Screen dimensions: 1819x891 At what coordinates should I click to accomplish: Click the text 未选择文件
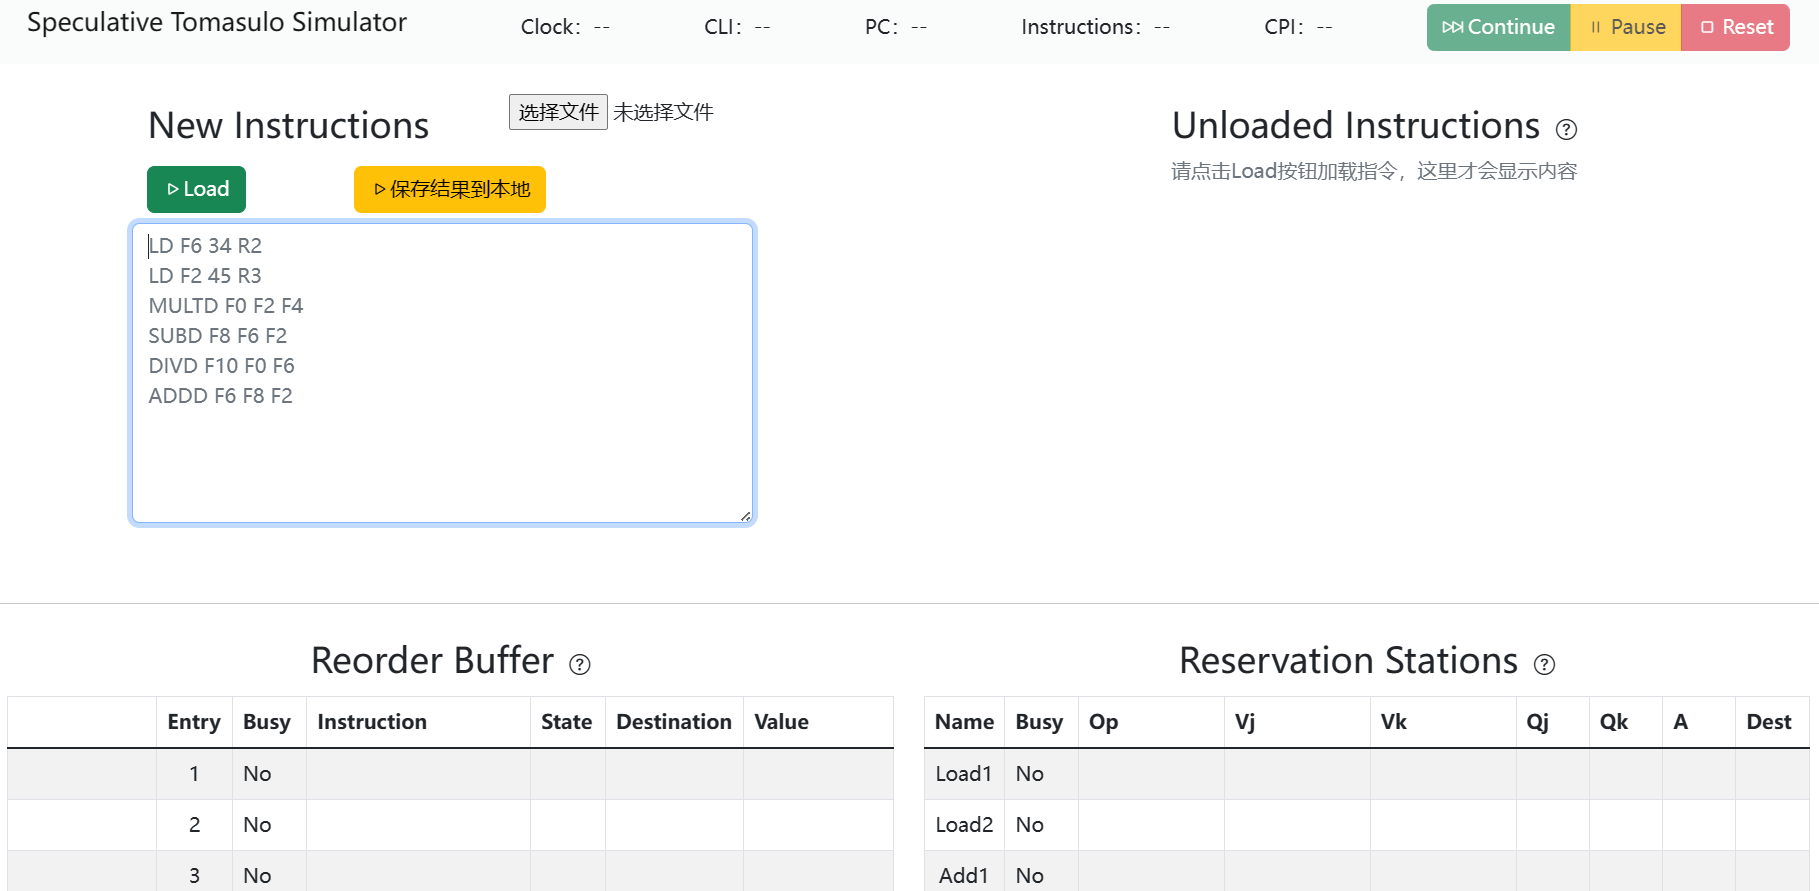pyautogui.click(x=663, y=112)
